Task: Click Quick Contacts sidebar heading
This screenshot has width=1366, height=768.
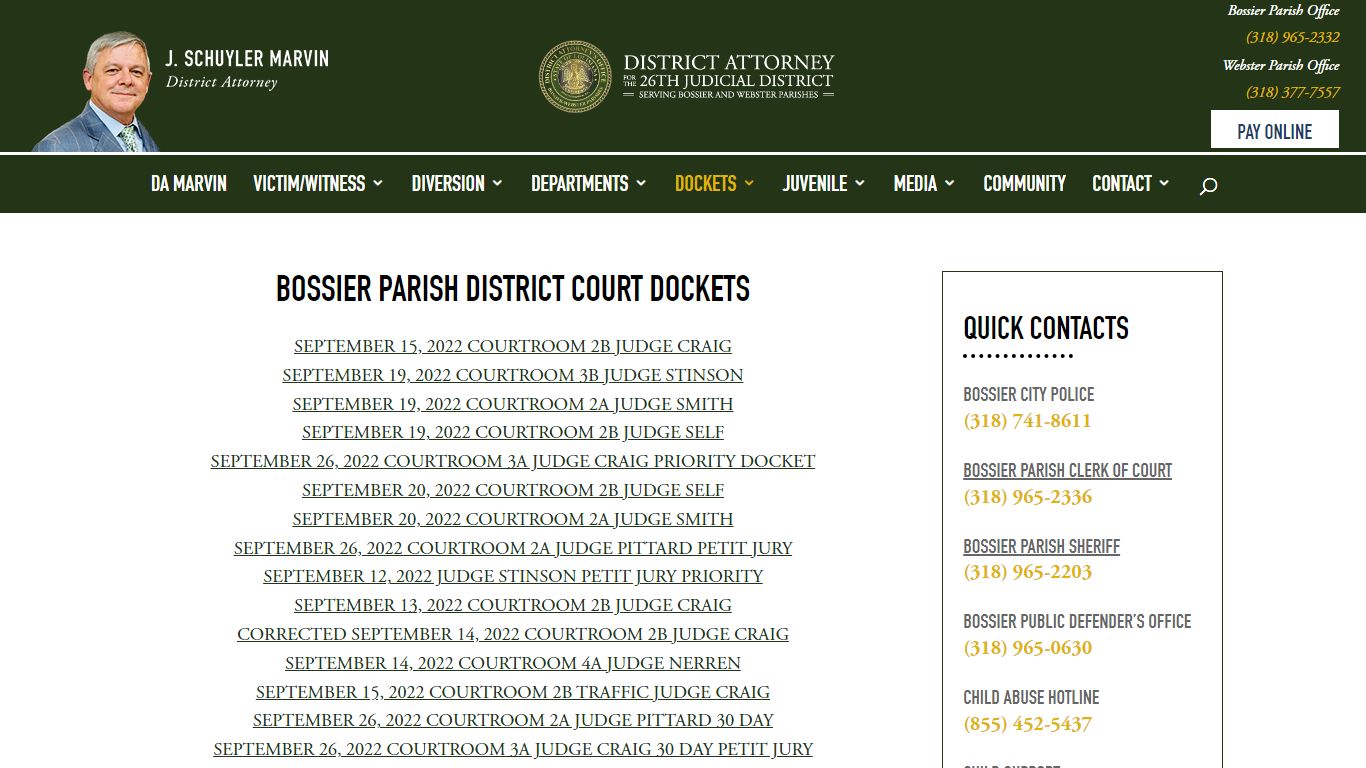Action: point(1046,328)
